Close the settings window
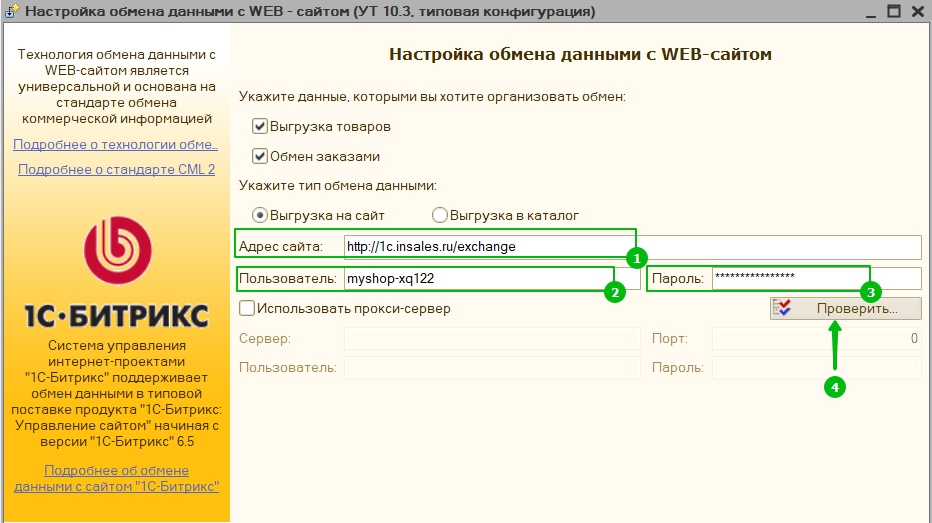 [918, 11]
